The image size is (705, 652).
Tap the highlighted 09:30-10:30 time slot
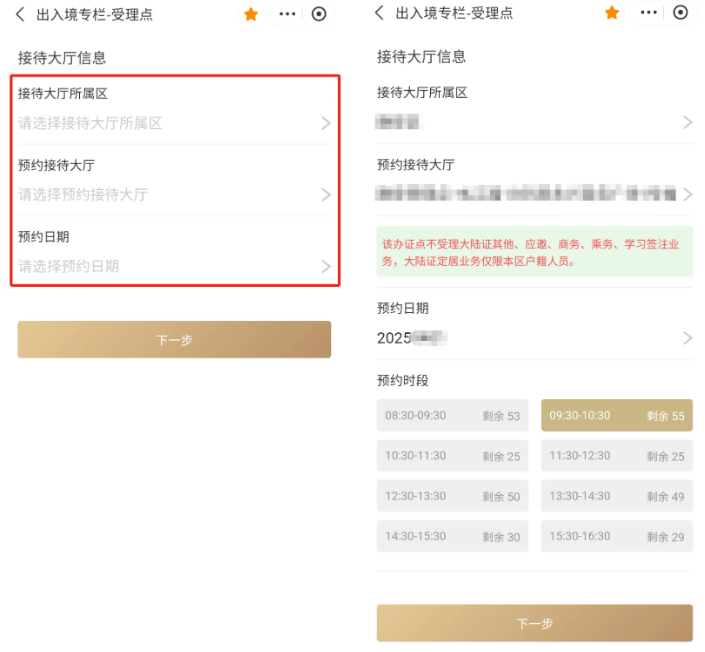616,416
